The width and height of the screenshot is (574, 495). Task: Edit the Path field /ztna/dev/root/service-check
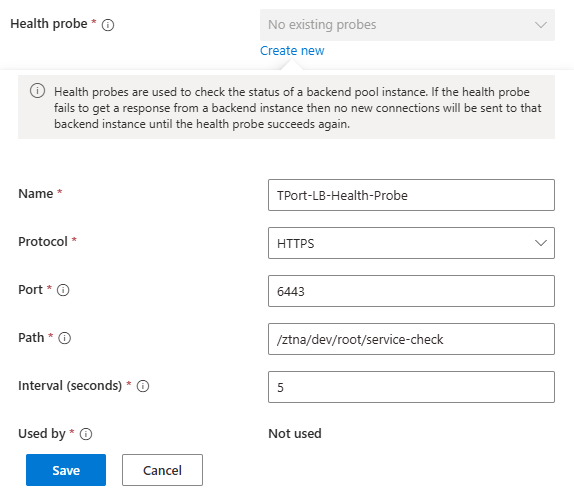411,339
